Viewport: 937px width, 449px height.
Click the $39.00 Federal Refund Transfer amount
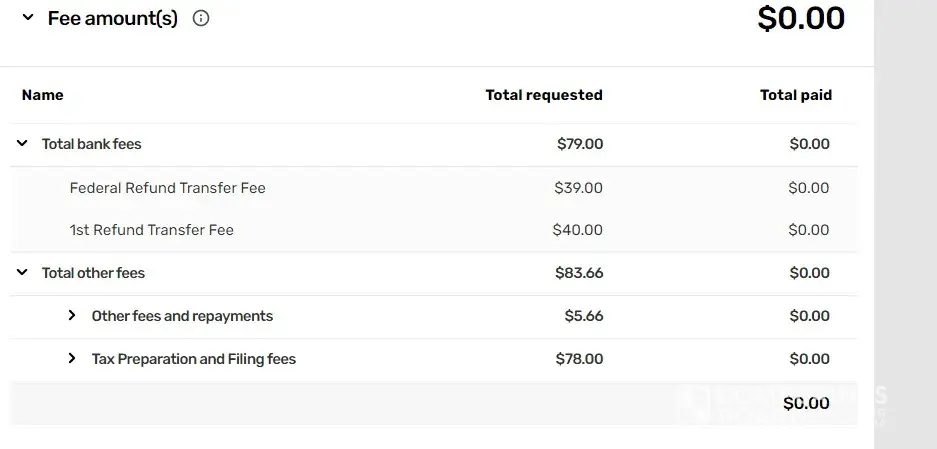(579, 188)
